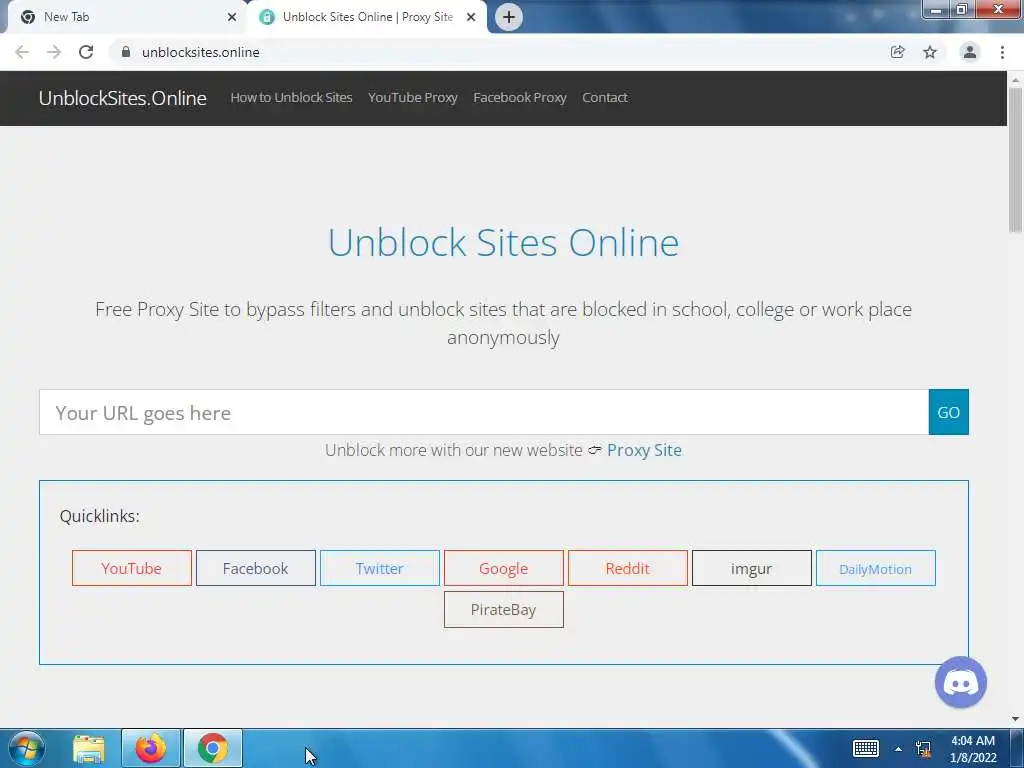The width and height of the screenshot is (1024, 768).
Task: Click the GO button
Action: (948, 412)
